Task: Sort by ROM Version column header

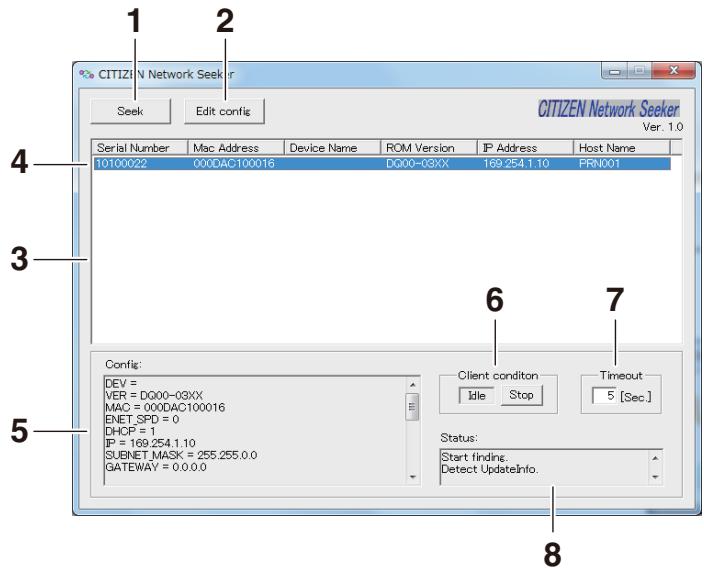Action: [429, 148]
